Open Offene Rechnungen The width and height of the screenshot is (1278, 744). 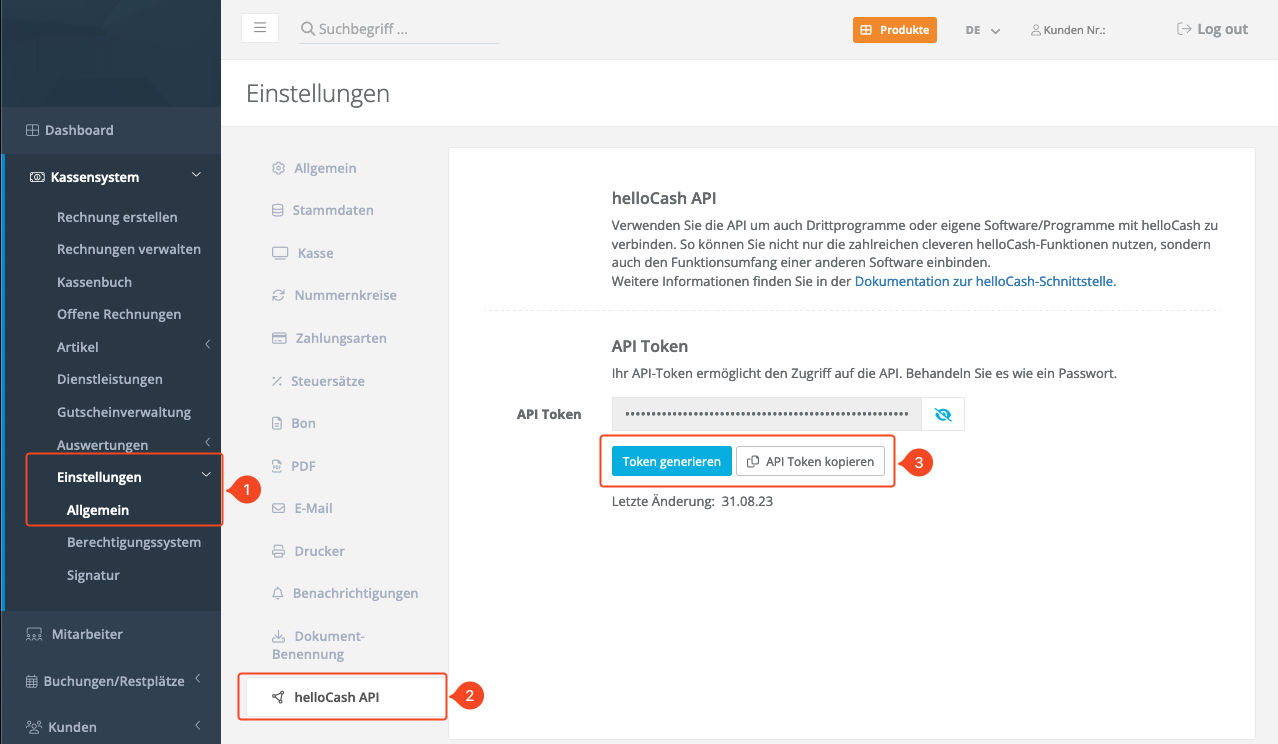pos(119,314)
